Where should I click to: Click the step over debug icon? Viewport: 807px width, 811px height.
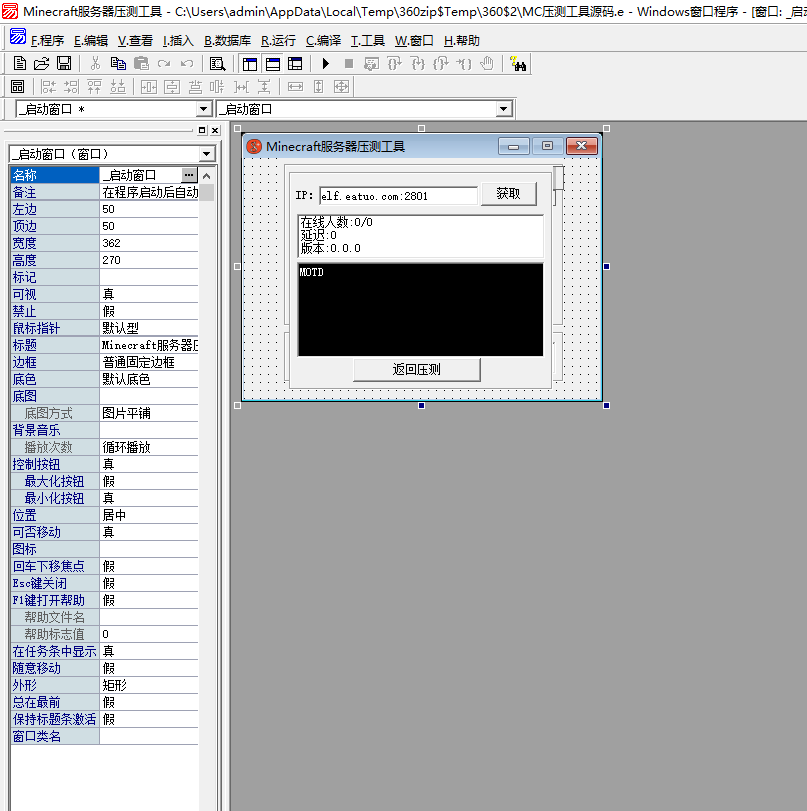tap(395, 64)
